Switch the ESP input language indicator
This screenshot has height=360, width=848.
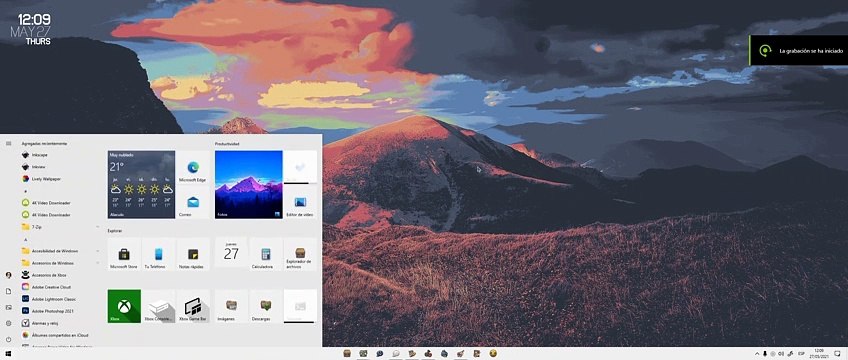pyautogui.click(x=801, y=354)
